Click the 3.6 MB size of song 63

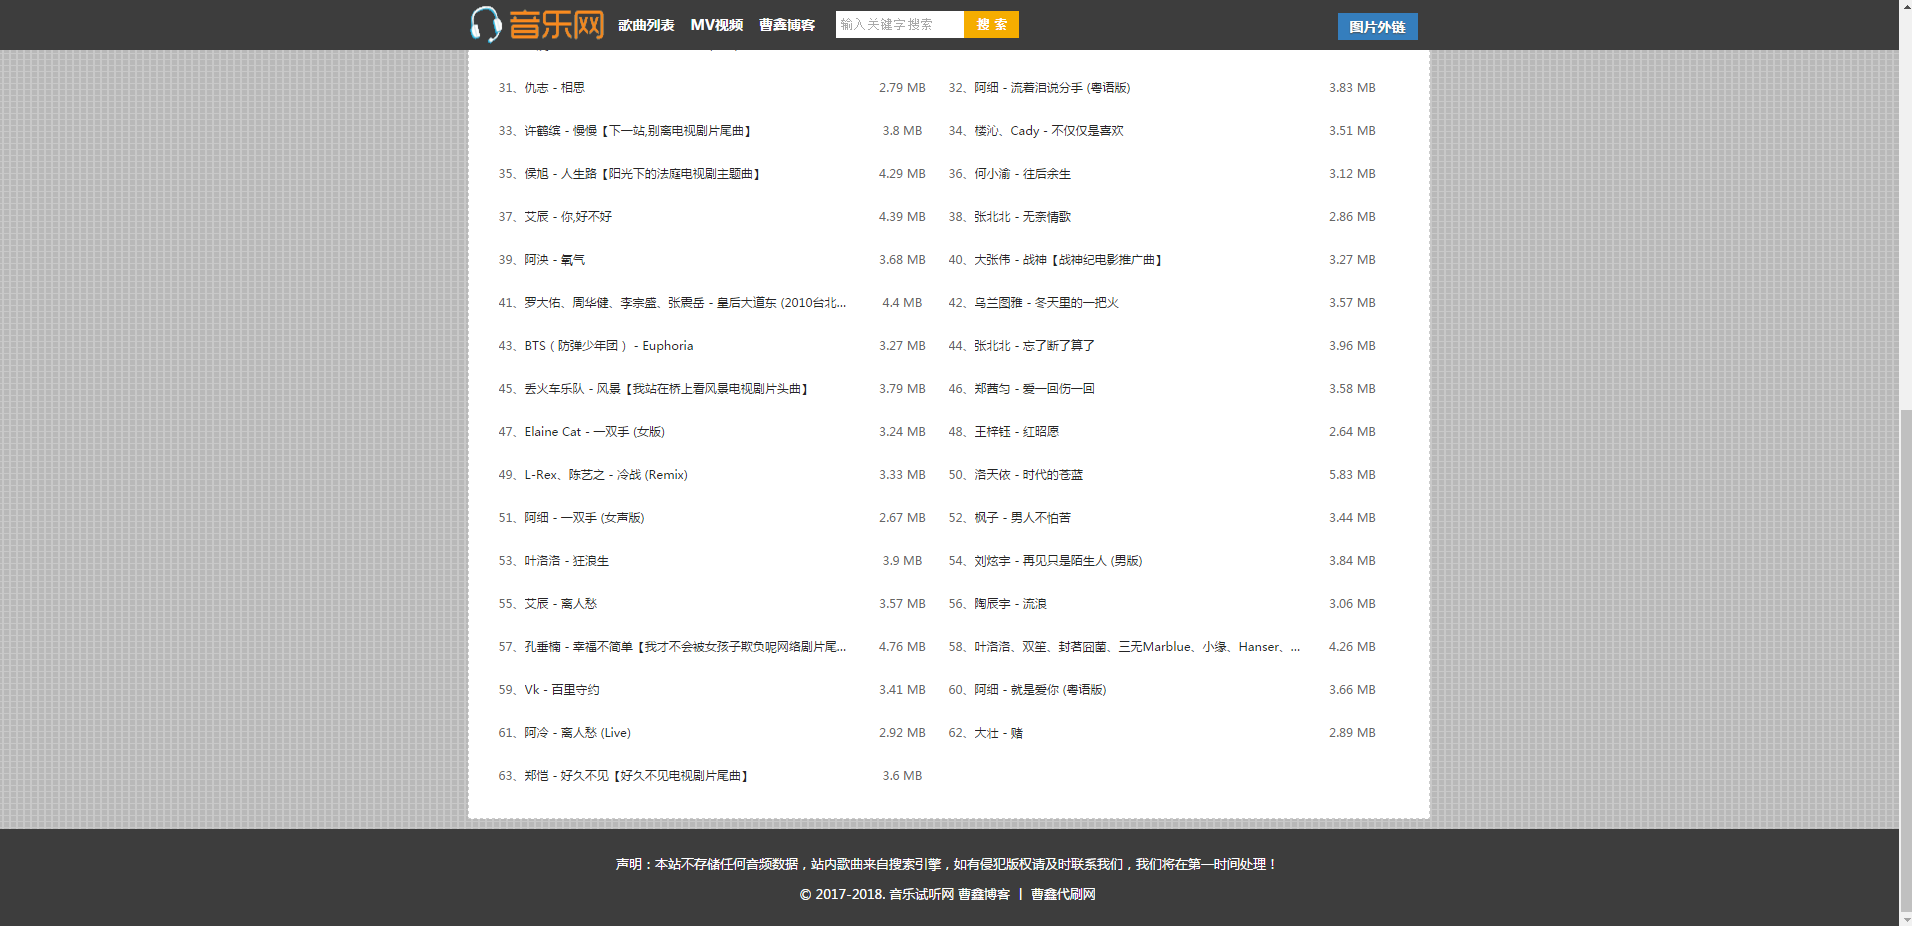pyautogui.click(x=902, y=776)
